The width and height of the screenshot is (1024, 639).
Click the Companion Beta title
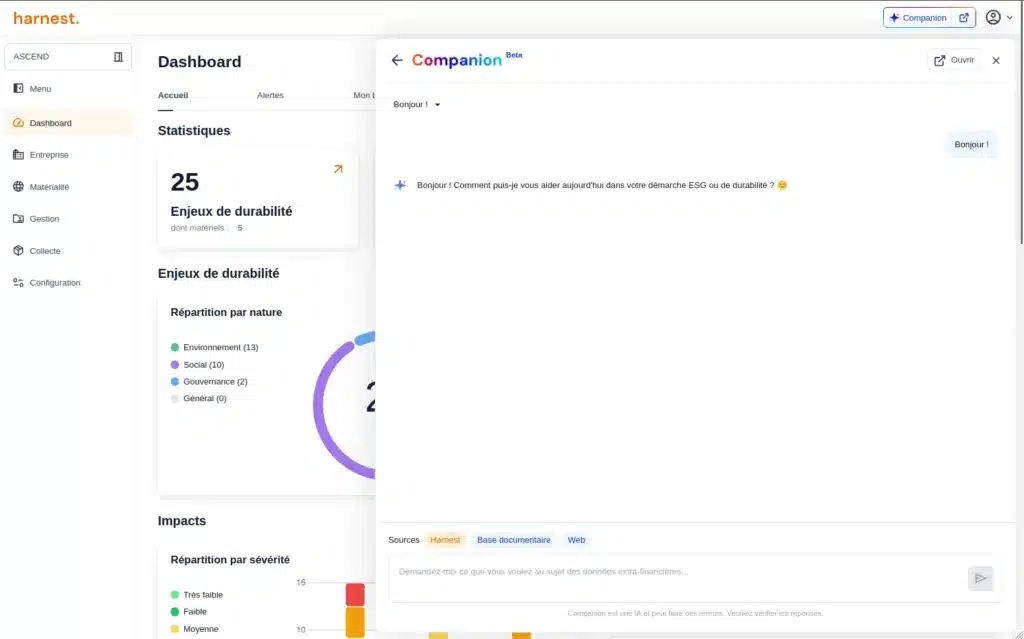point(466,60)
